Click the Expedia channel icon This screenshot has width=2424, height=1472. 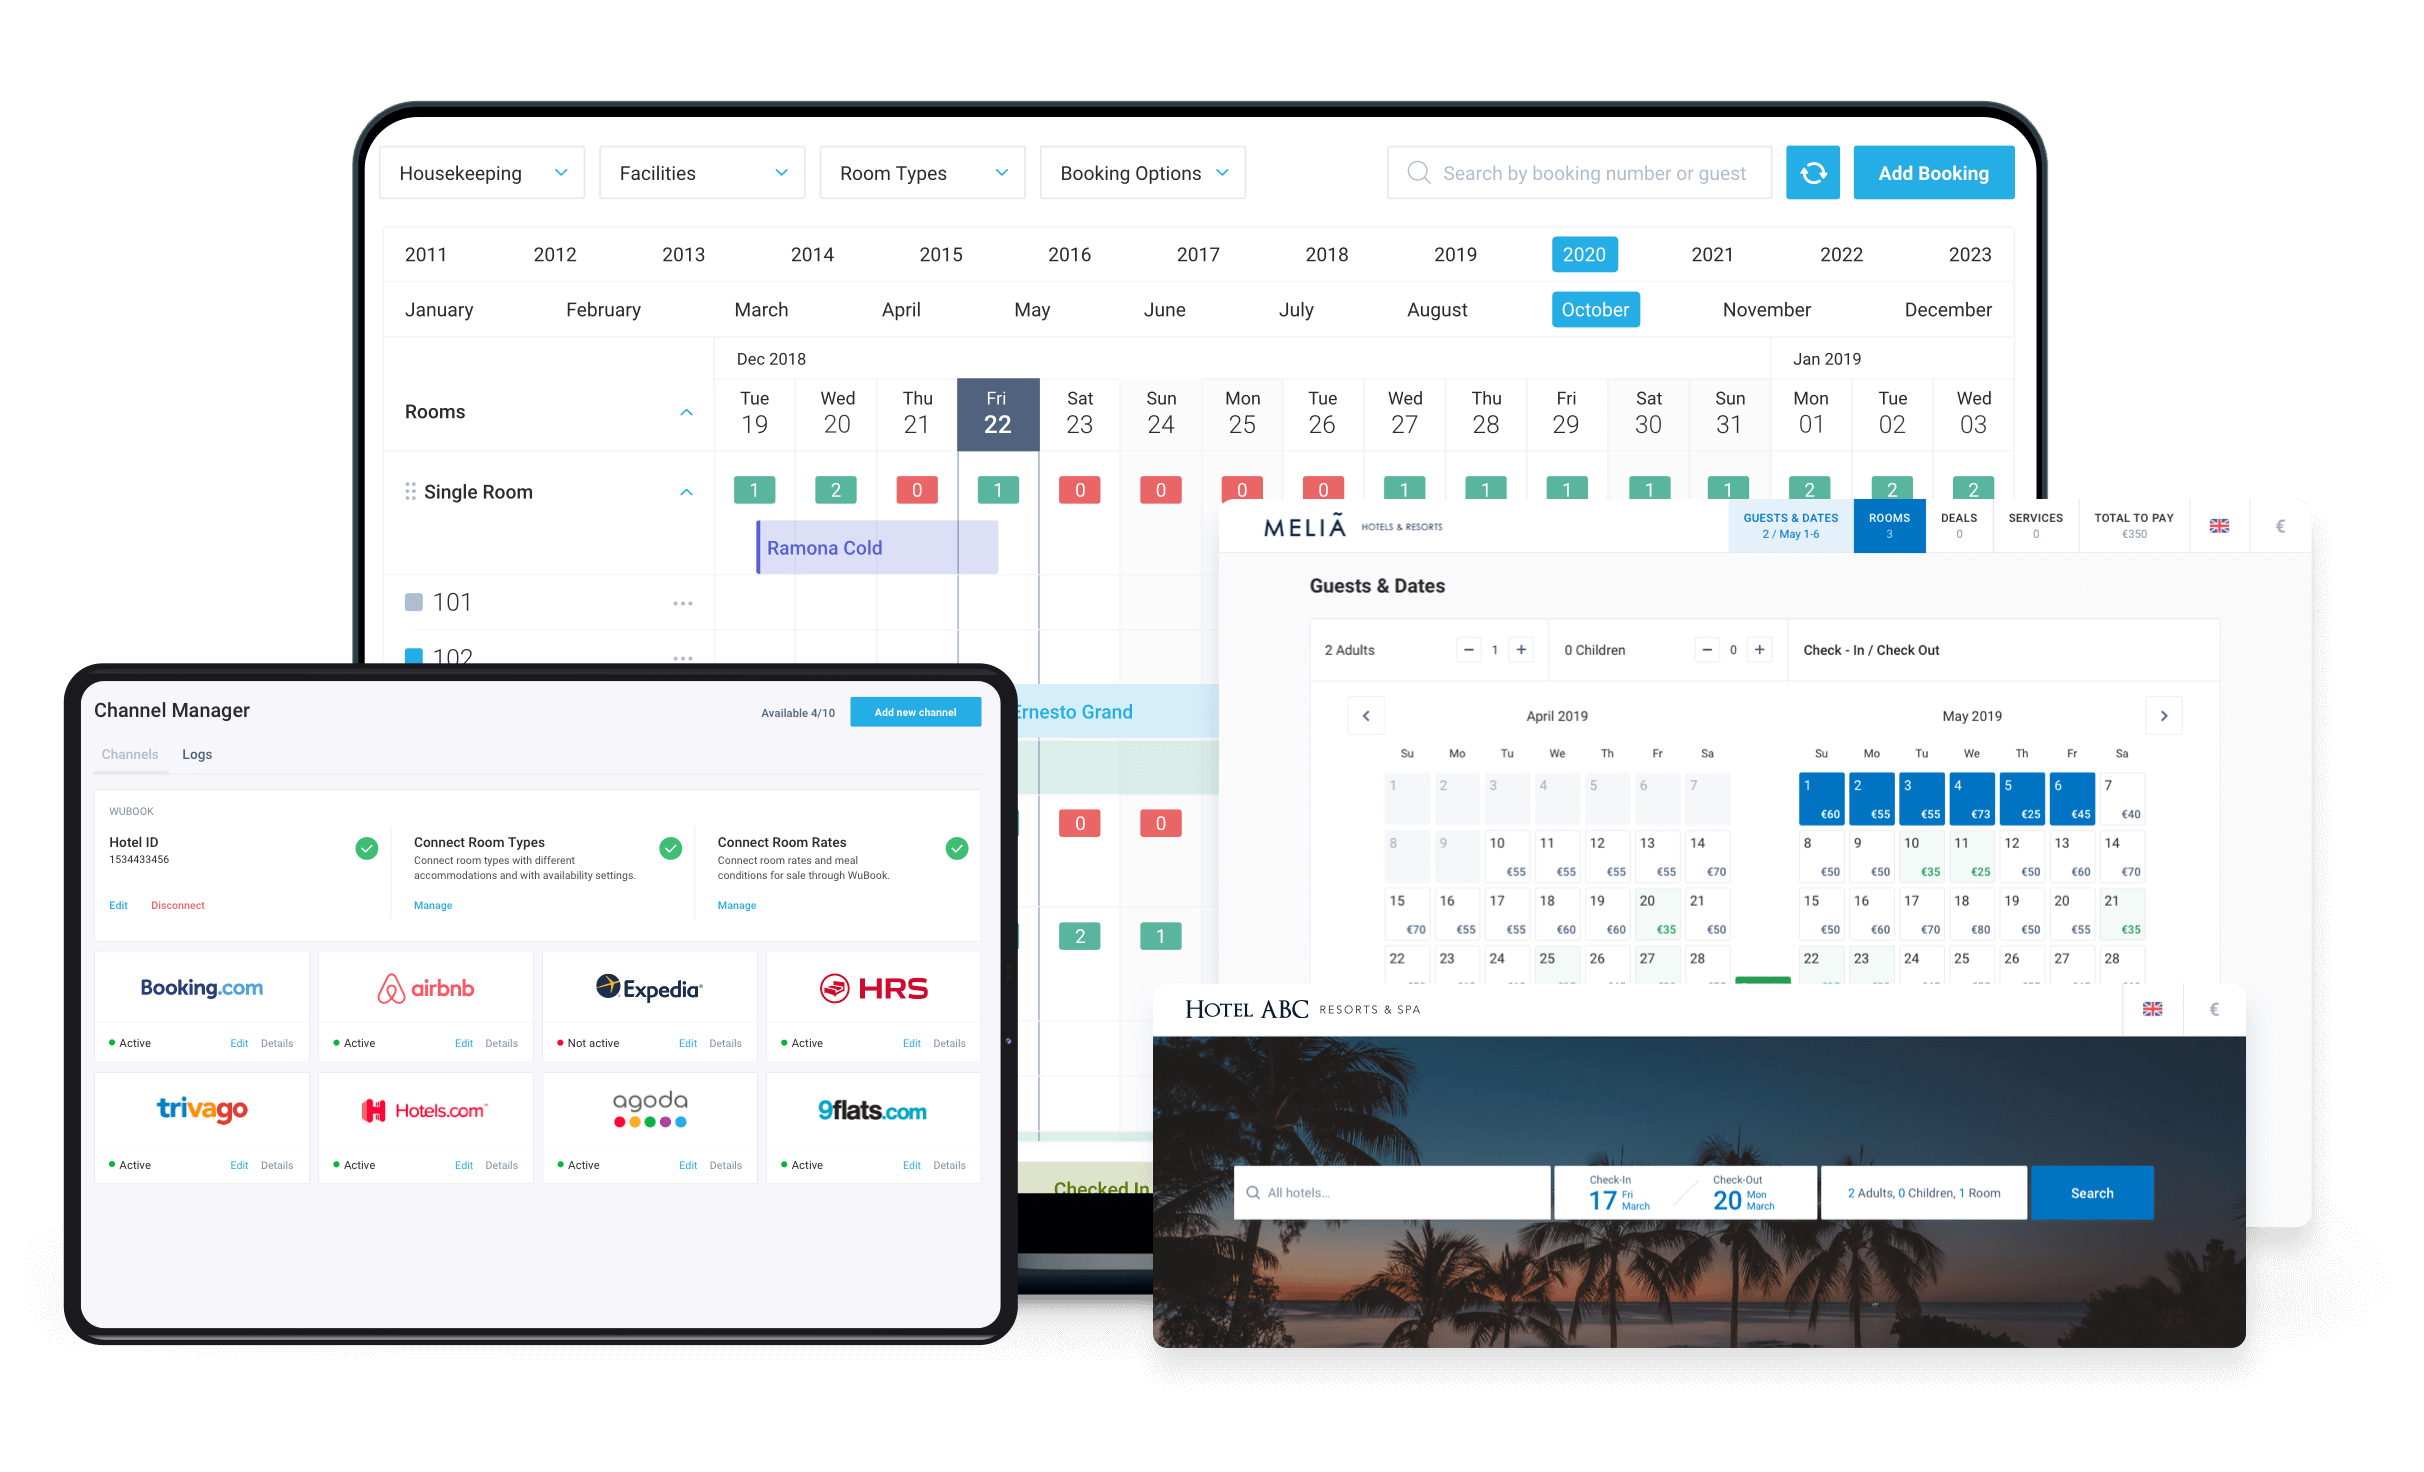648,987
